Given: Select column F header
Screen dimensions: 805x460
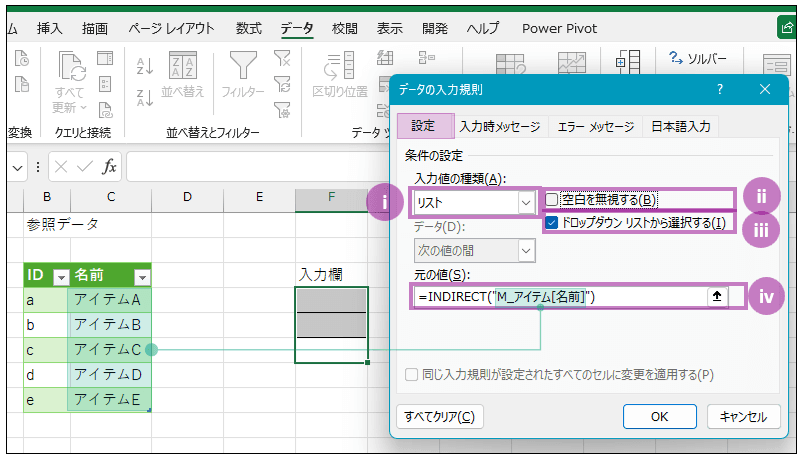Looking at the screenshot, I should (332, 197).
